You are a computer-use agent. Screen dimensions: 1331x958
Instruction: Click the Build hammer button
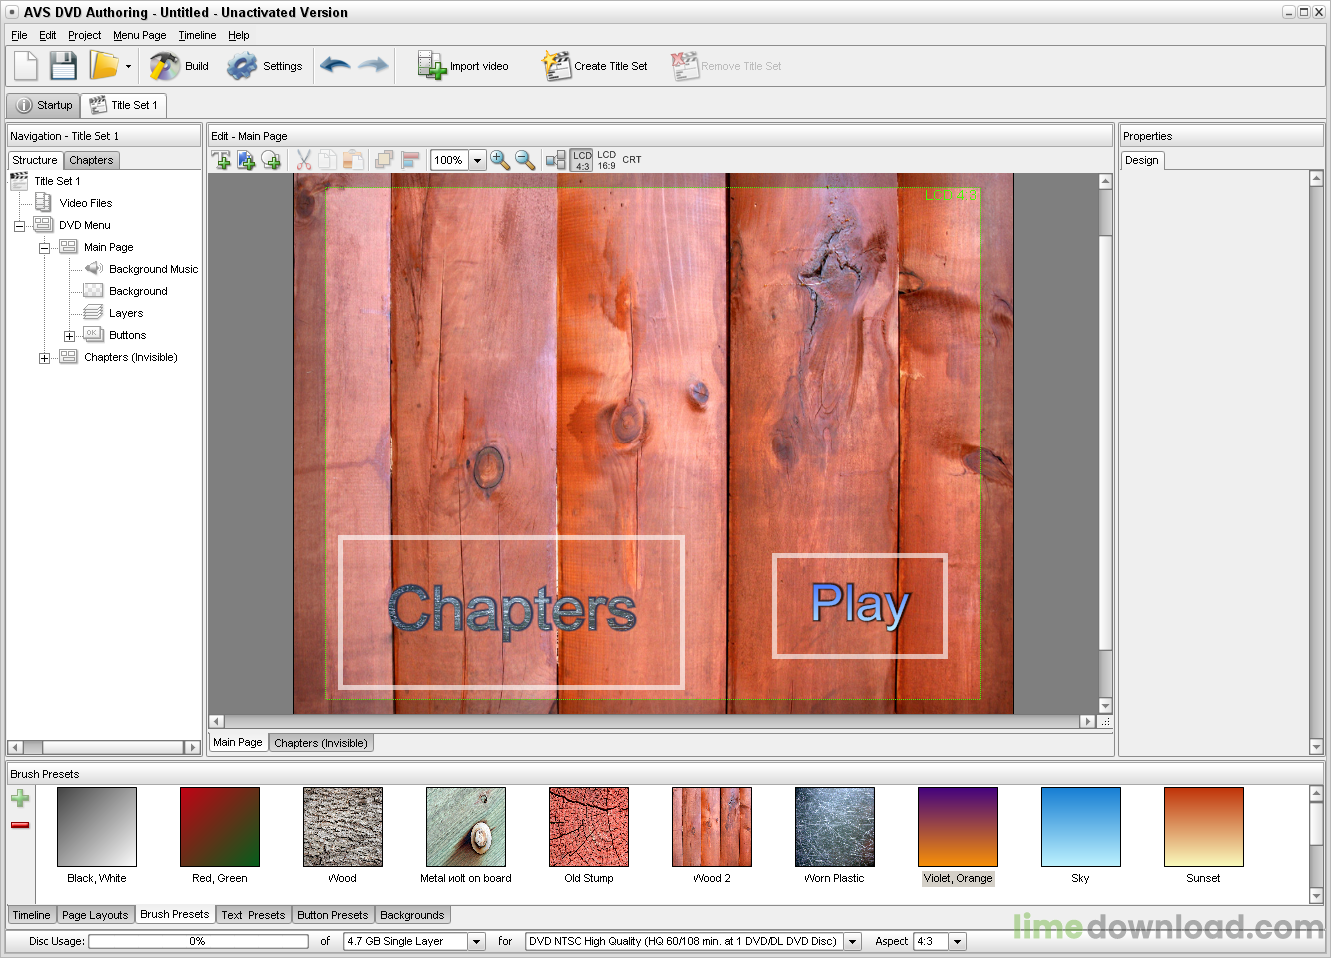pyautogui.click(x=179, y=66)
